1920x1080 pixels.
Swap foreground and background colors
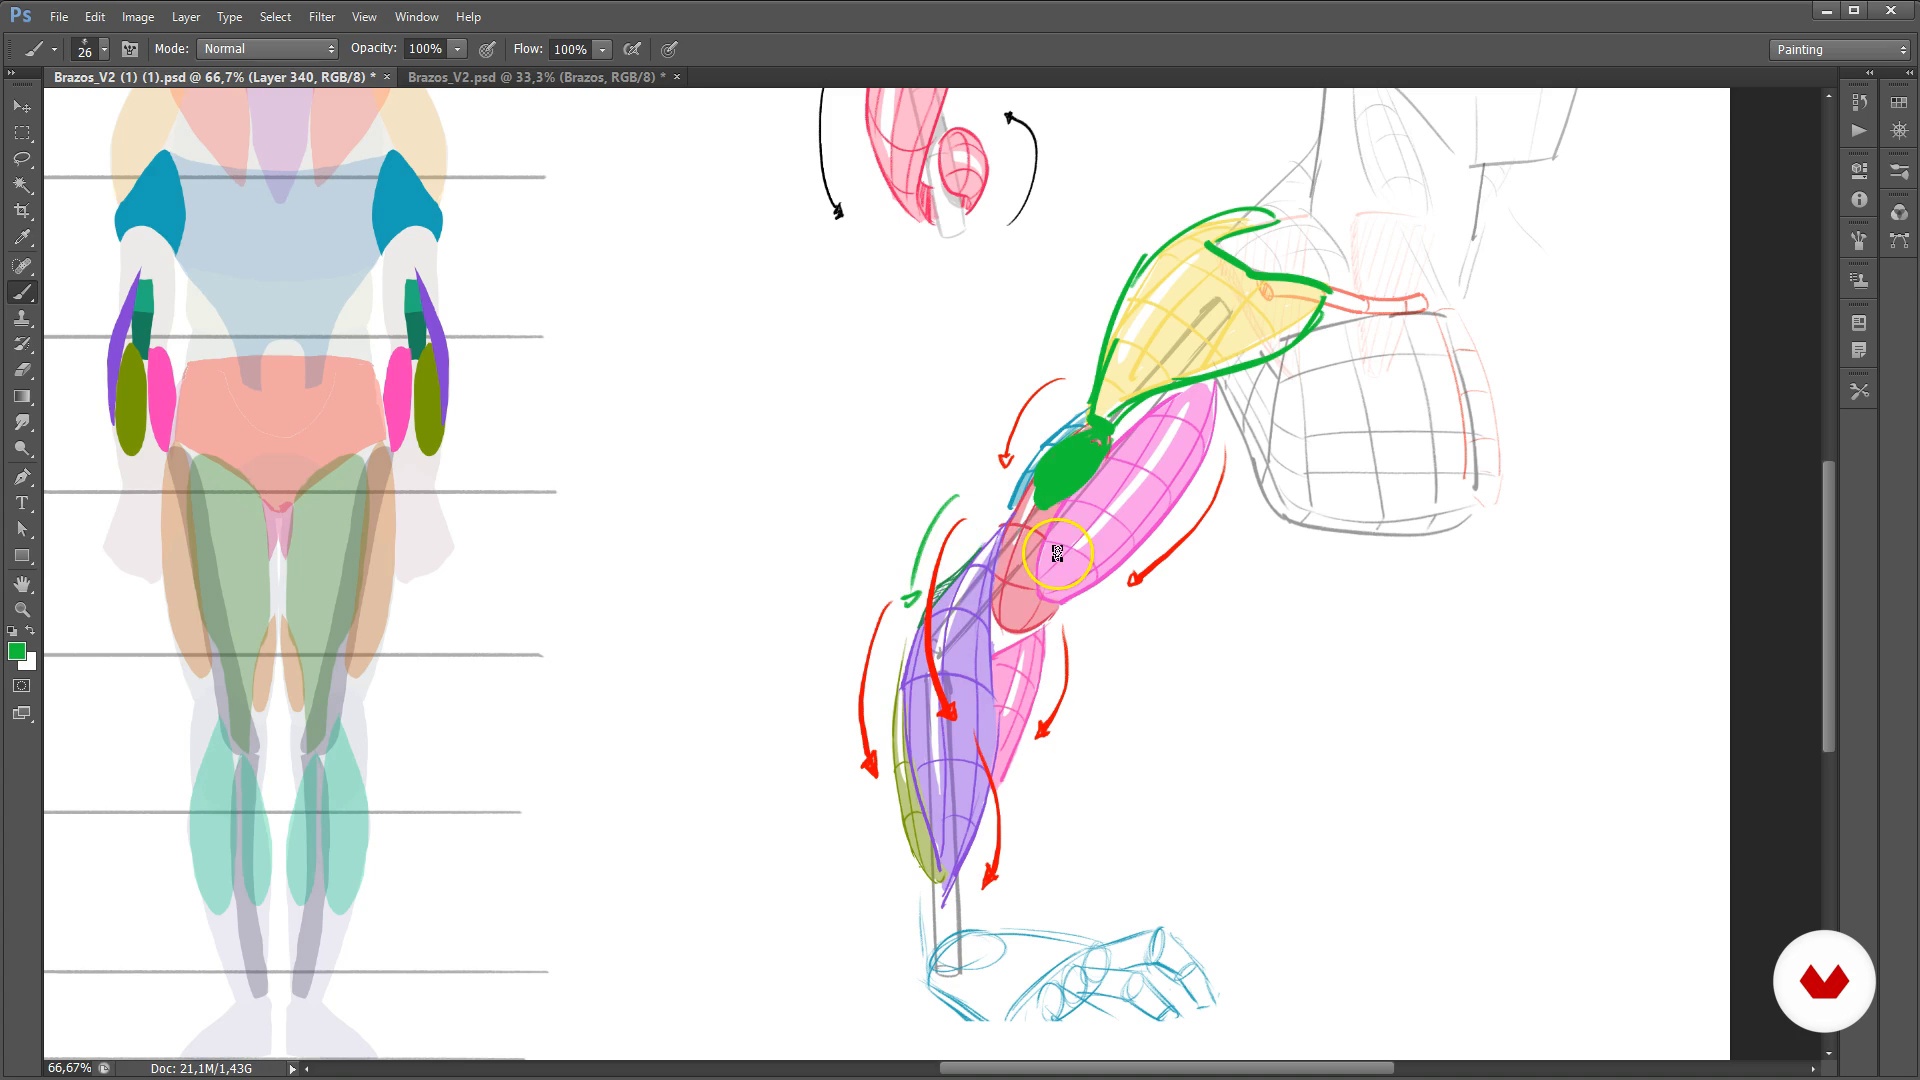[x=31, y=631]
